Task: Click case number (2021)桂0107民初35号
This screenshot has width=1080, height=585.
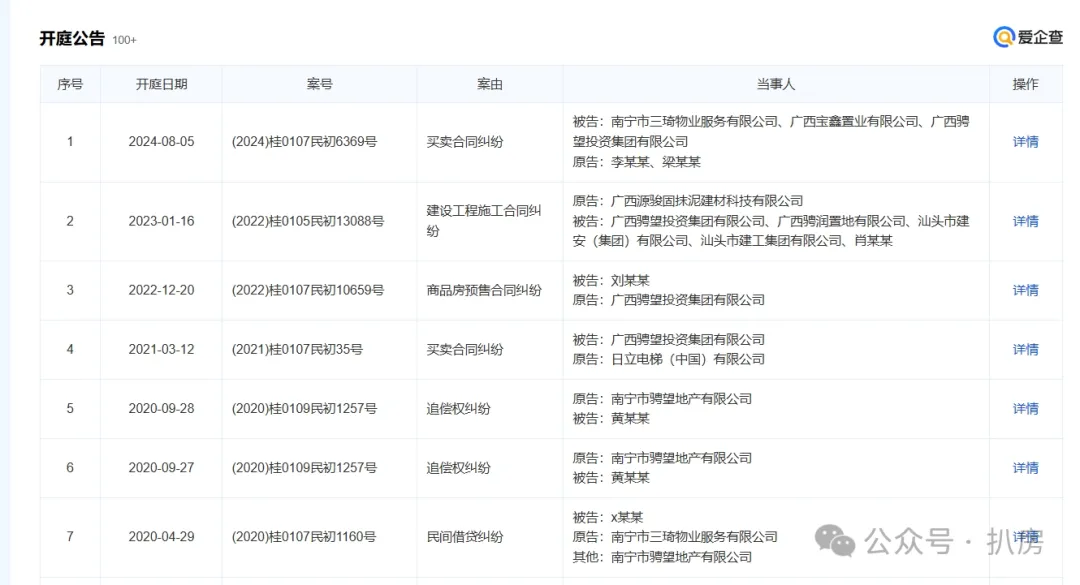Action: (x=297, y=349)
